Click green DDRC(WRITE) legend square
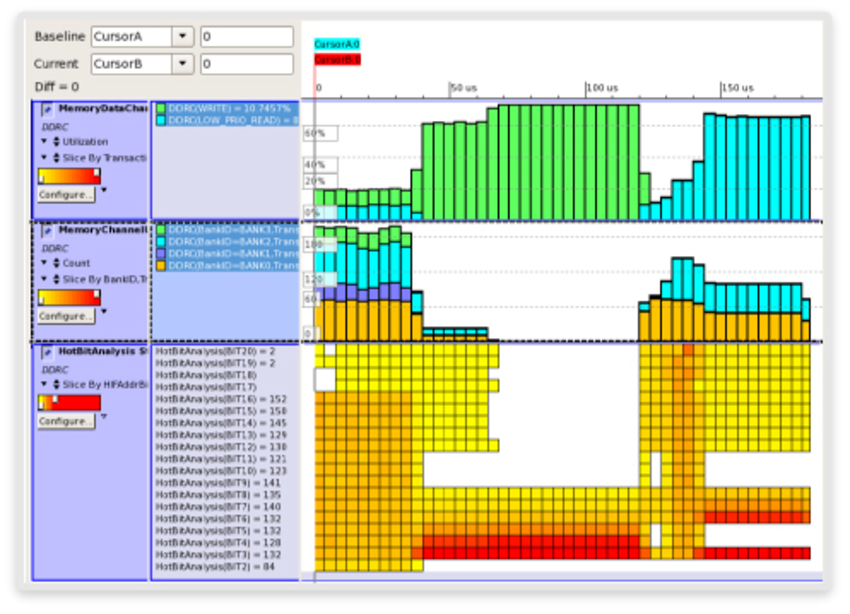 click(x=161, y=108)
